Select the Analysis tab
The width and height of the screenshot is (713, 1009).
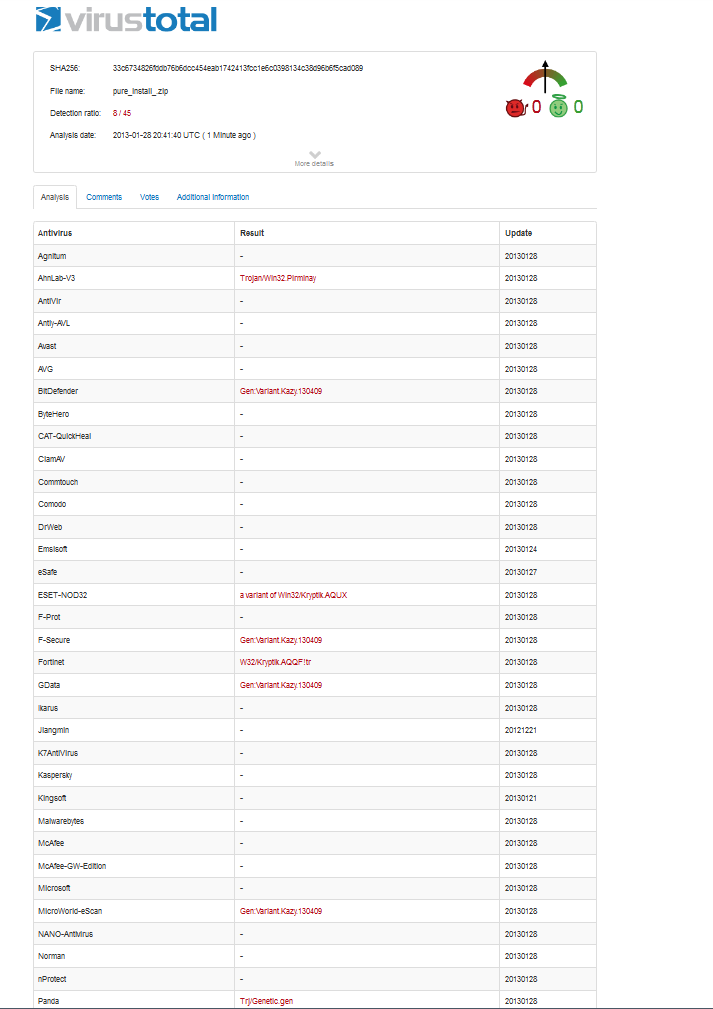tap(55, 197)
